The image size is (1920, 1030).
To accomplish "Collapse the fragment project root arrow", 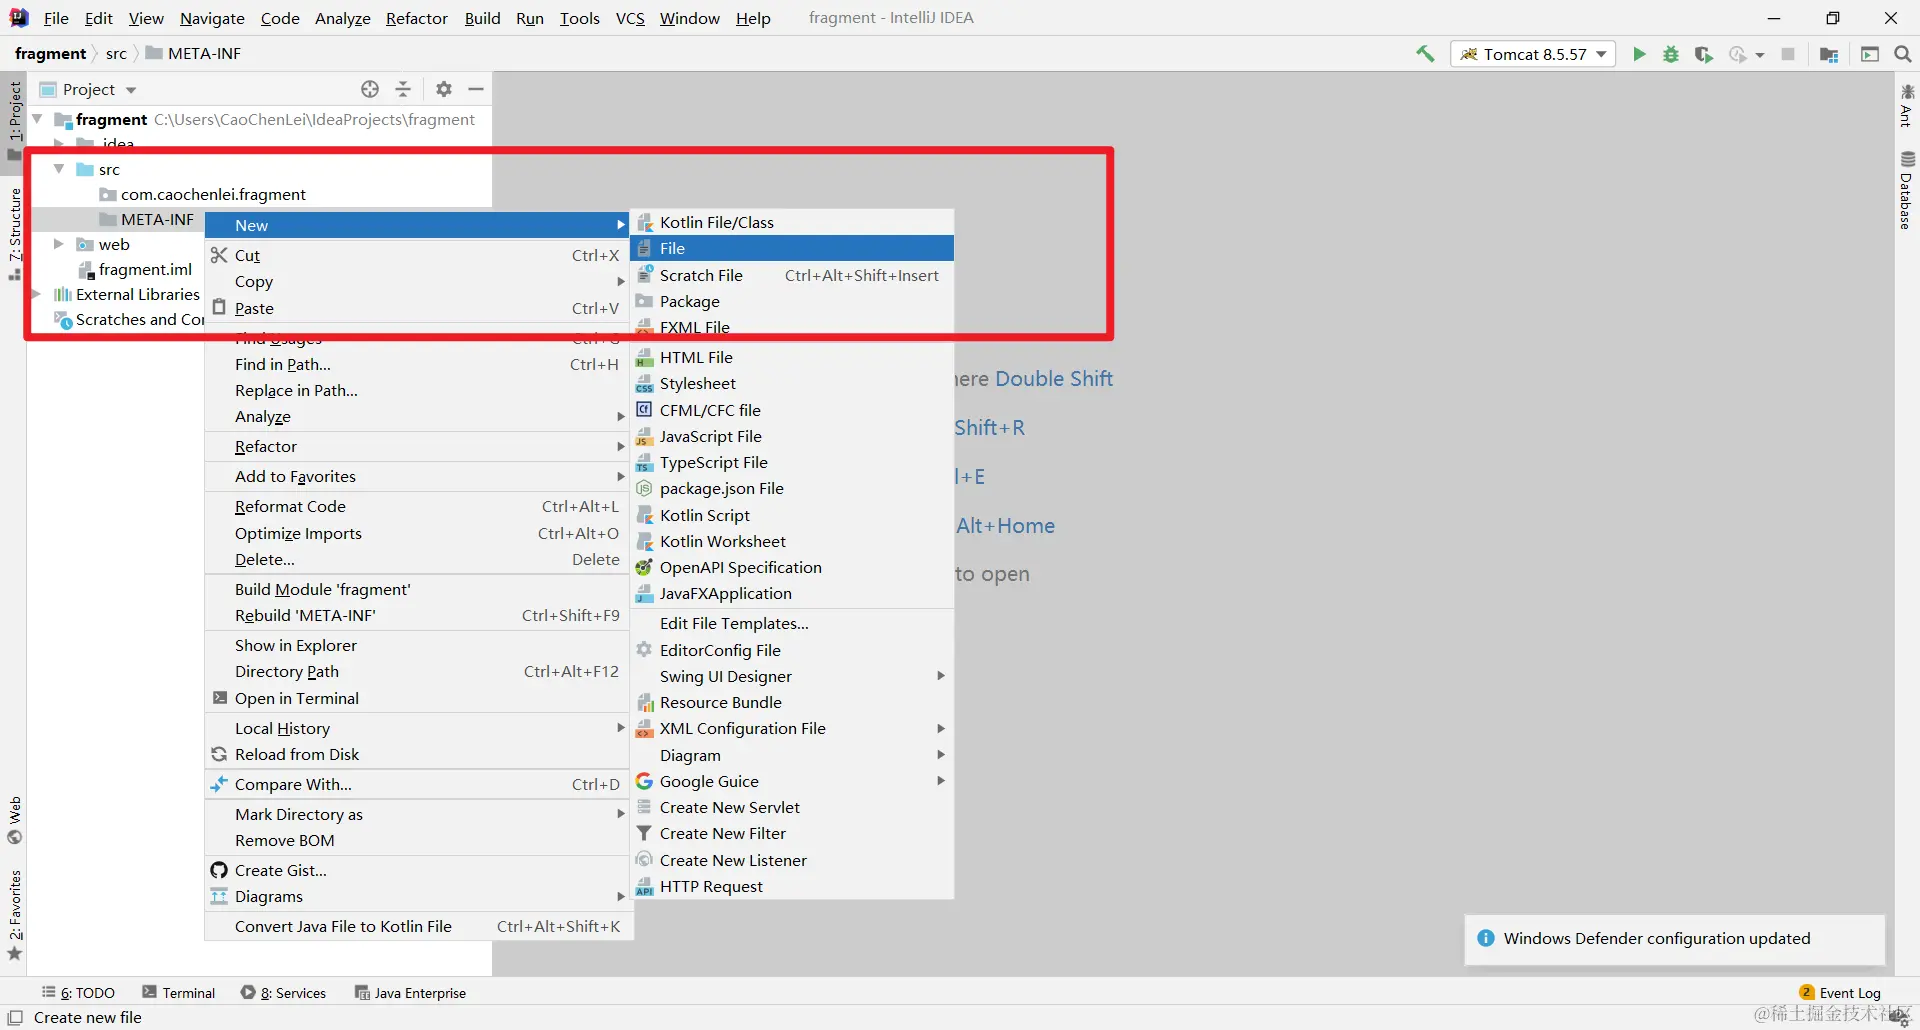I will click(x=38, y=119).
